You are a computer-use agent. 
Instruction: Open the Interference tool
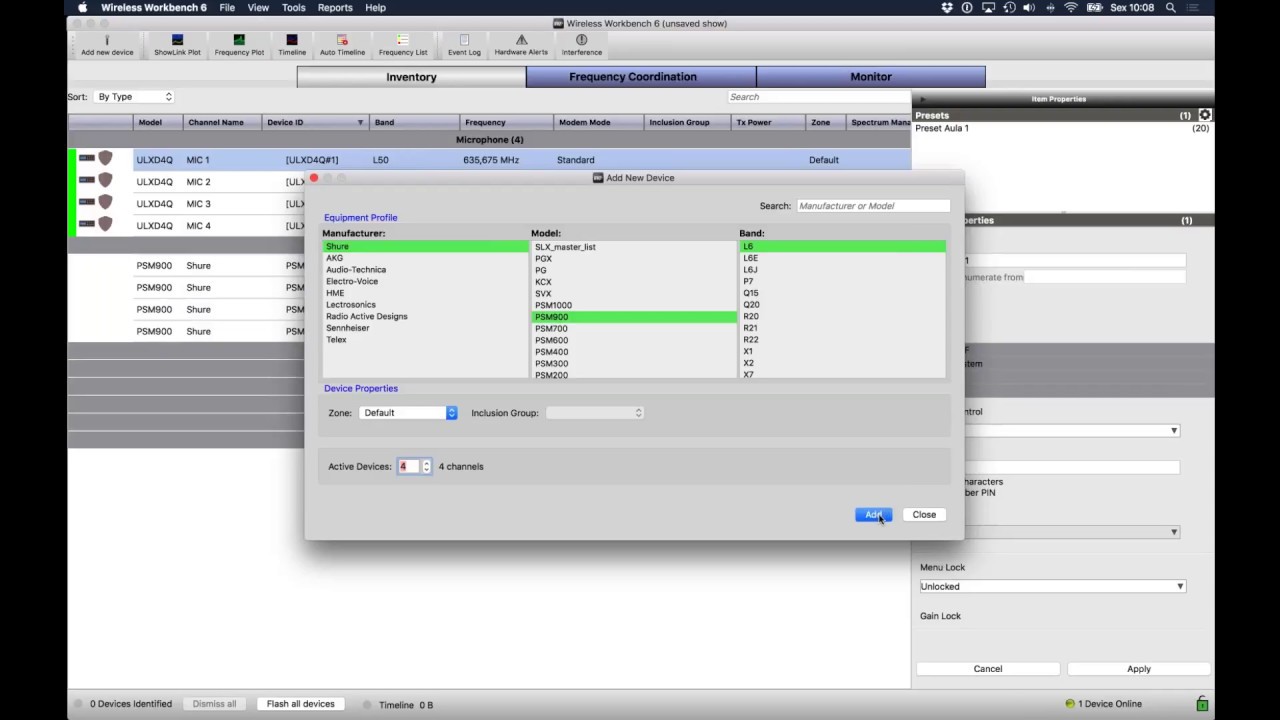(582, 45)
